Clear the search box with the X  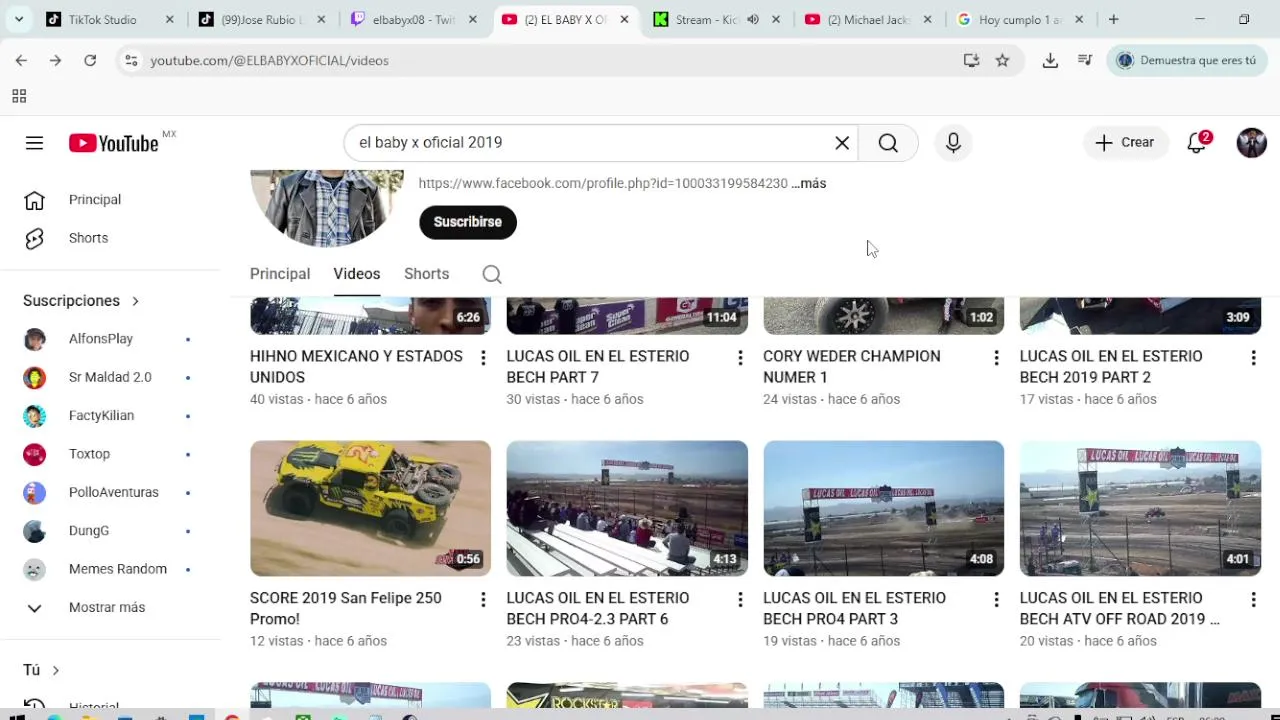842,143
